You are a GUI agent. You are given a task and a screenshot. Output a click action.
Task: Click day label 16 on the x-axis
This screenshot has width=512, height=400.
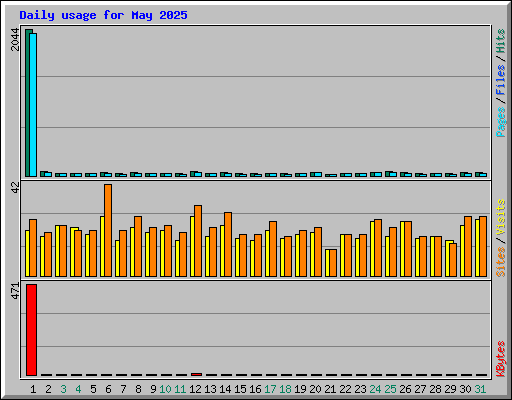[x=255, y=389]
